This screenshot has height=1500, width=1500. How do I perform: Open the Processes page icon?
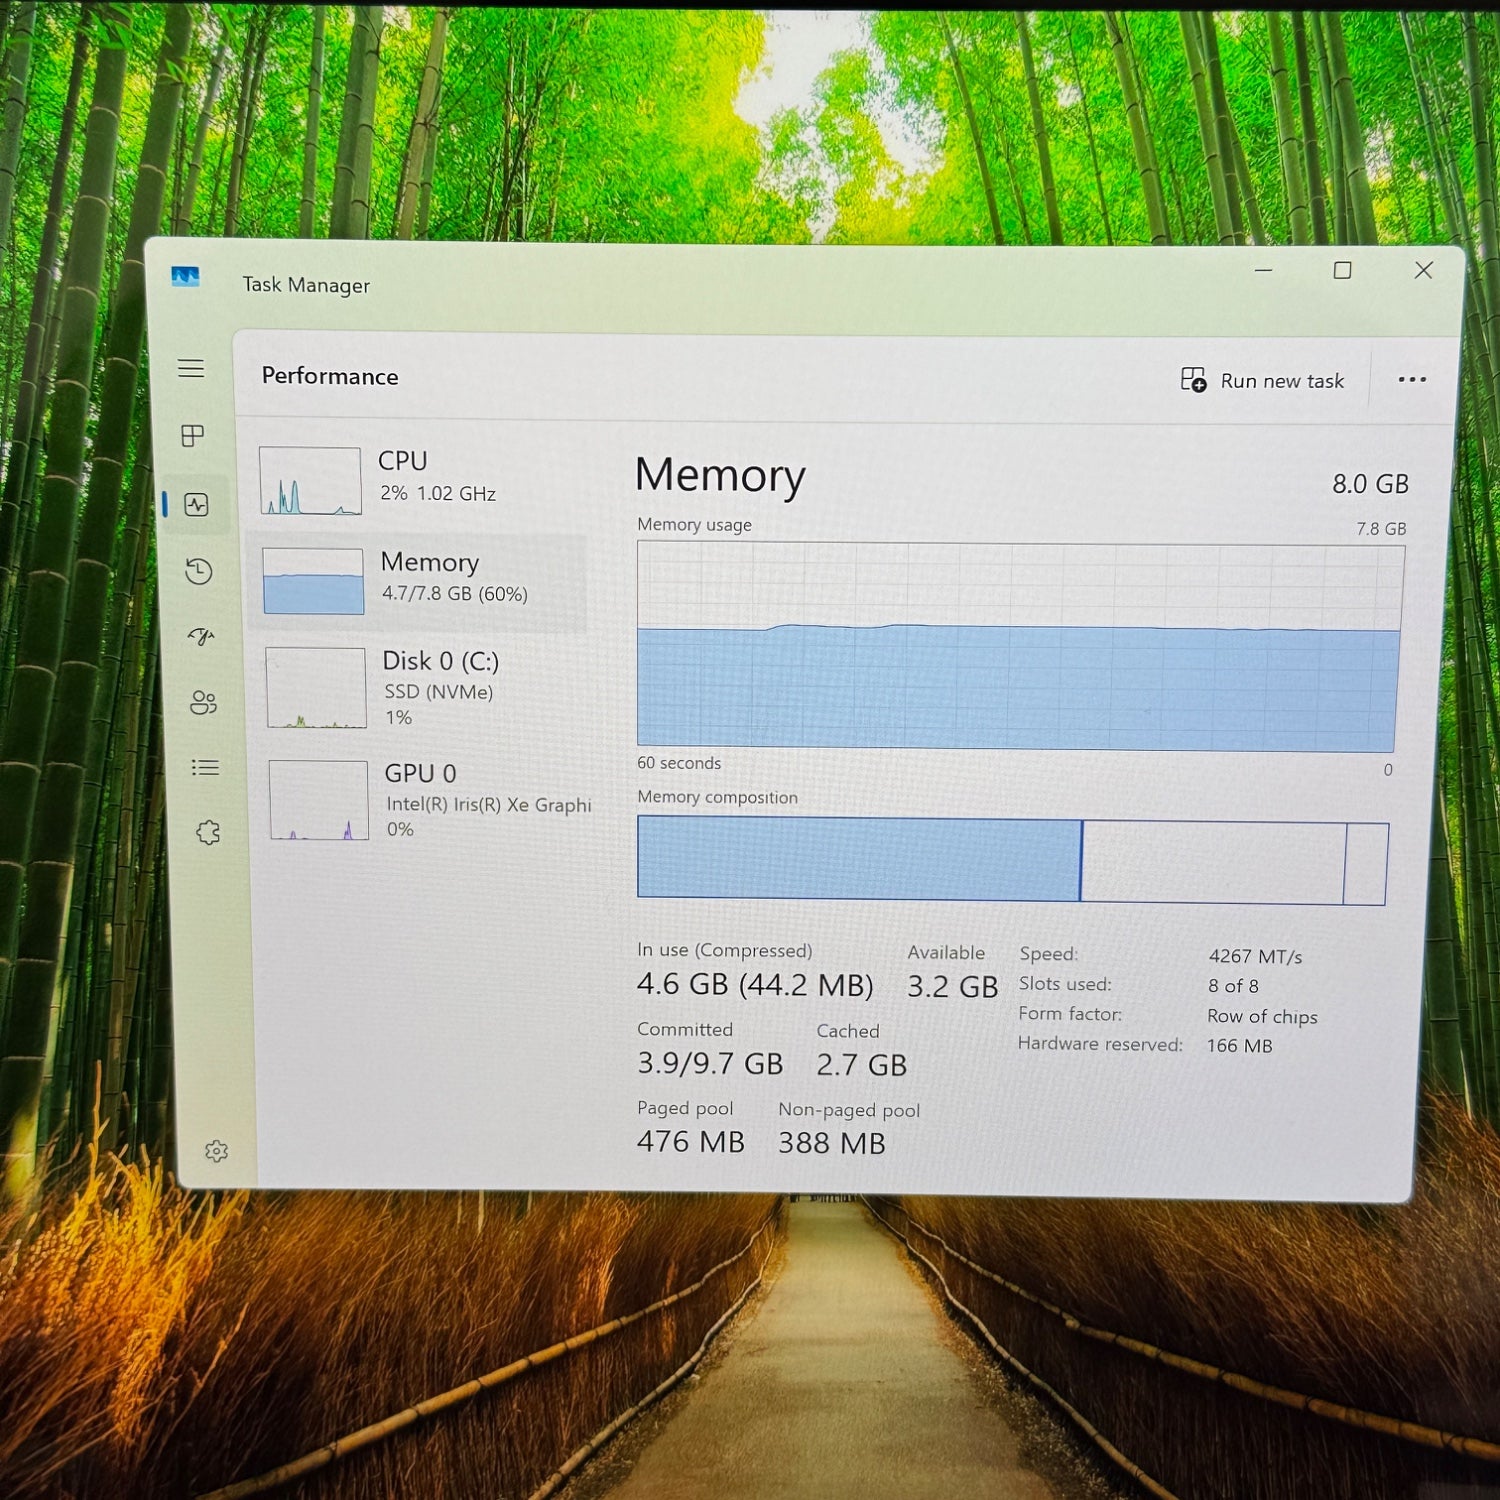tap(193, 436)
